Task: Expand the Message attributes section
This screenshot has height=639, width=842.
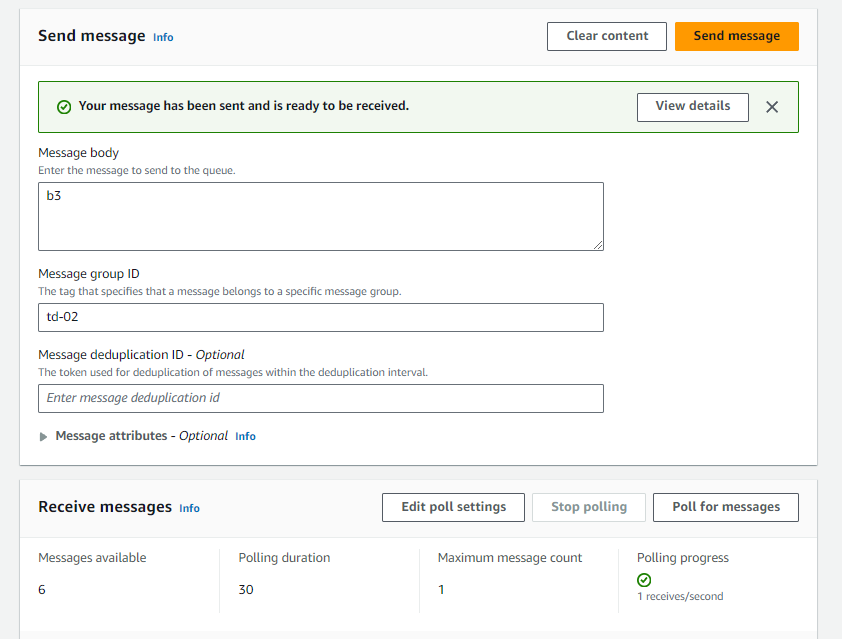Action: coord(43,436)
